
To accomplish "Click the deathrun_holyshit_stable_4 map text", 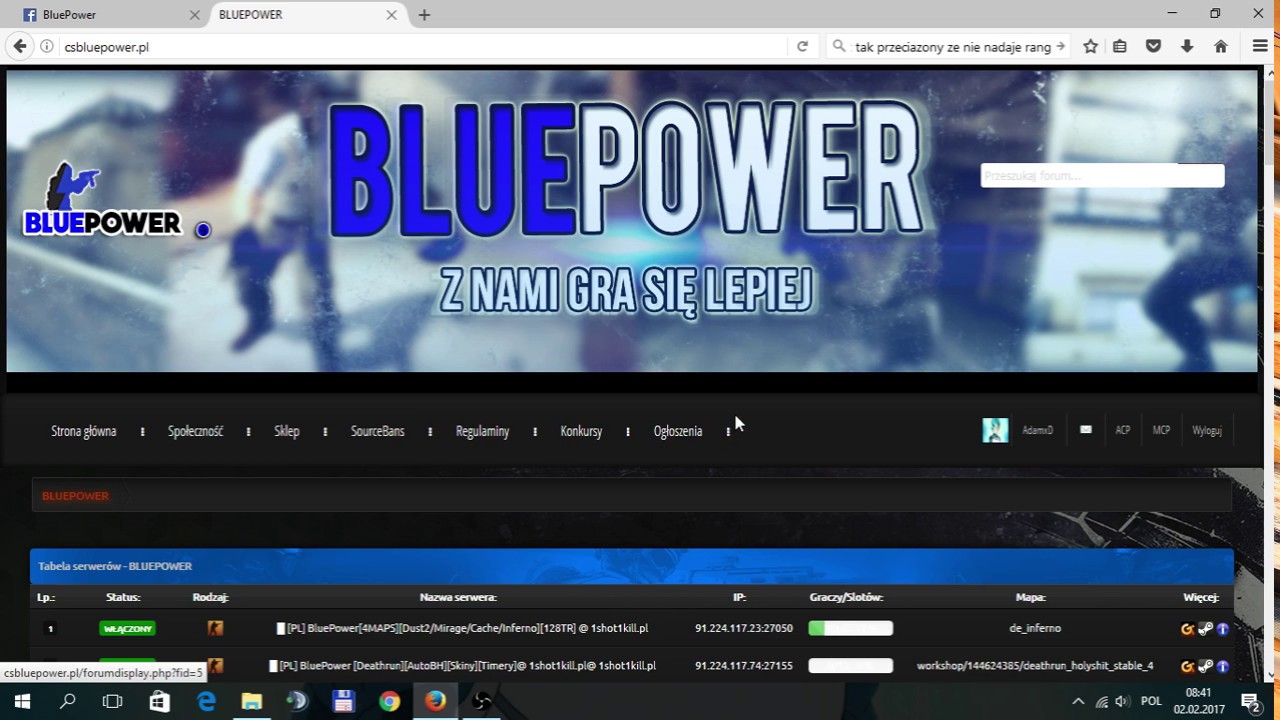I will coord(1035,665).
